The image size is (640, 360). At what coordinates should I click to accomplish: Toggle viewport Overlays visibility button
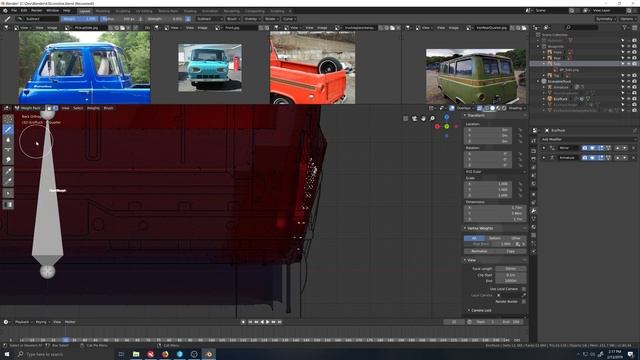click(452, 108)
